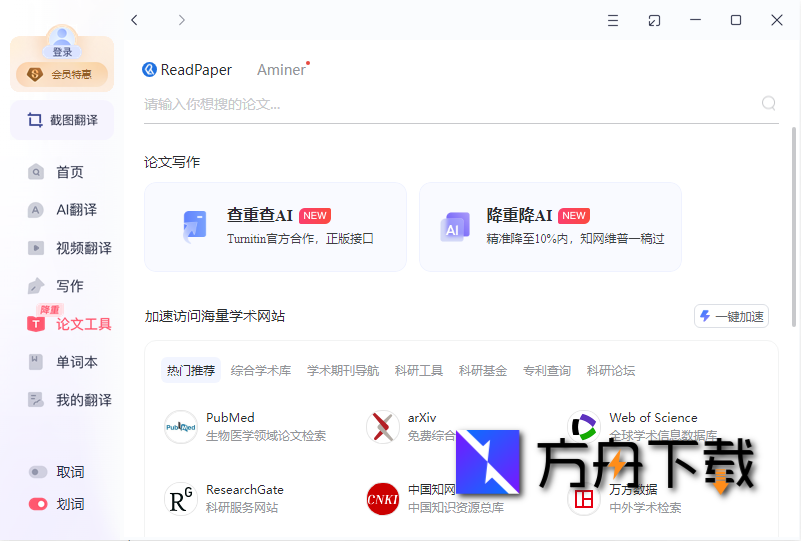The width and height of the screenshot is (801, 541).
Task: Click the 首页 sidebar icon
Action: point(36,172)
